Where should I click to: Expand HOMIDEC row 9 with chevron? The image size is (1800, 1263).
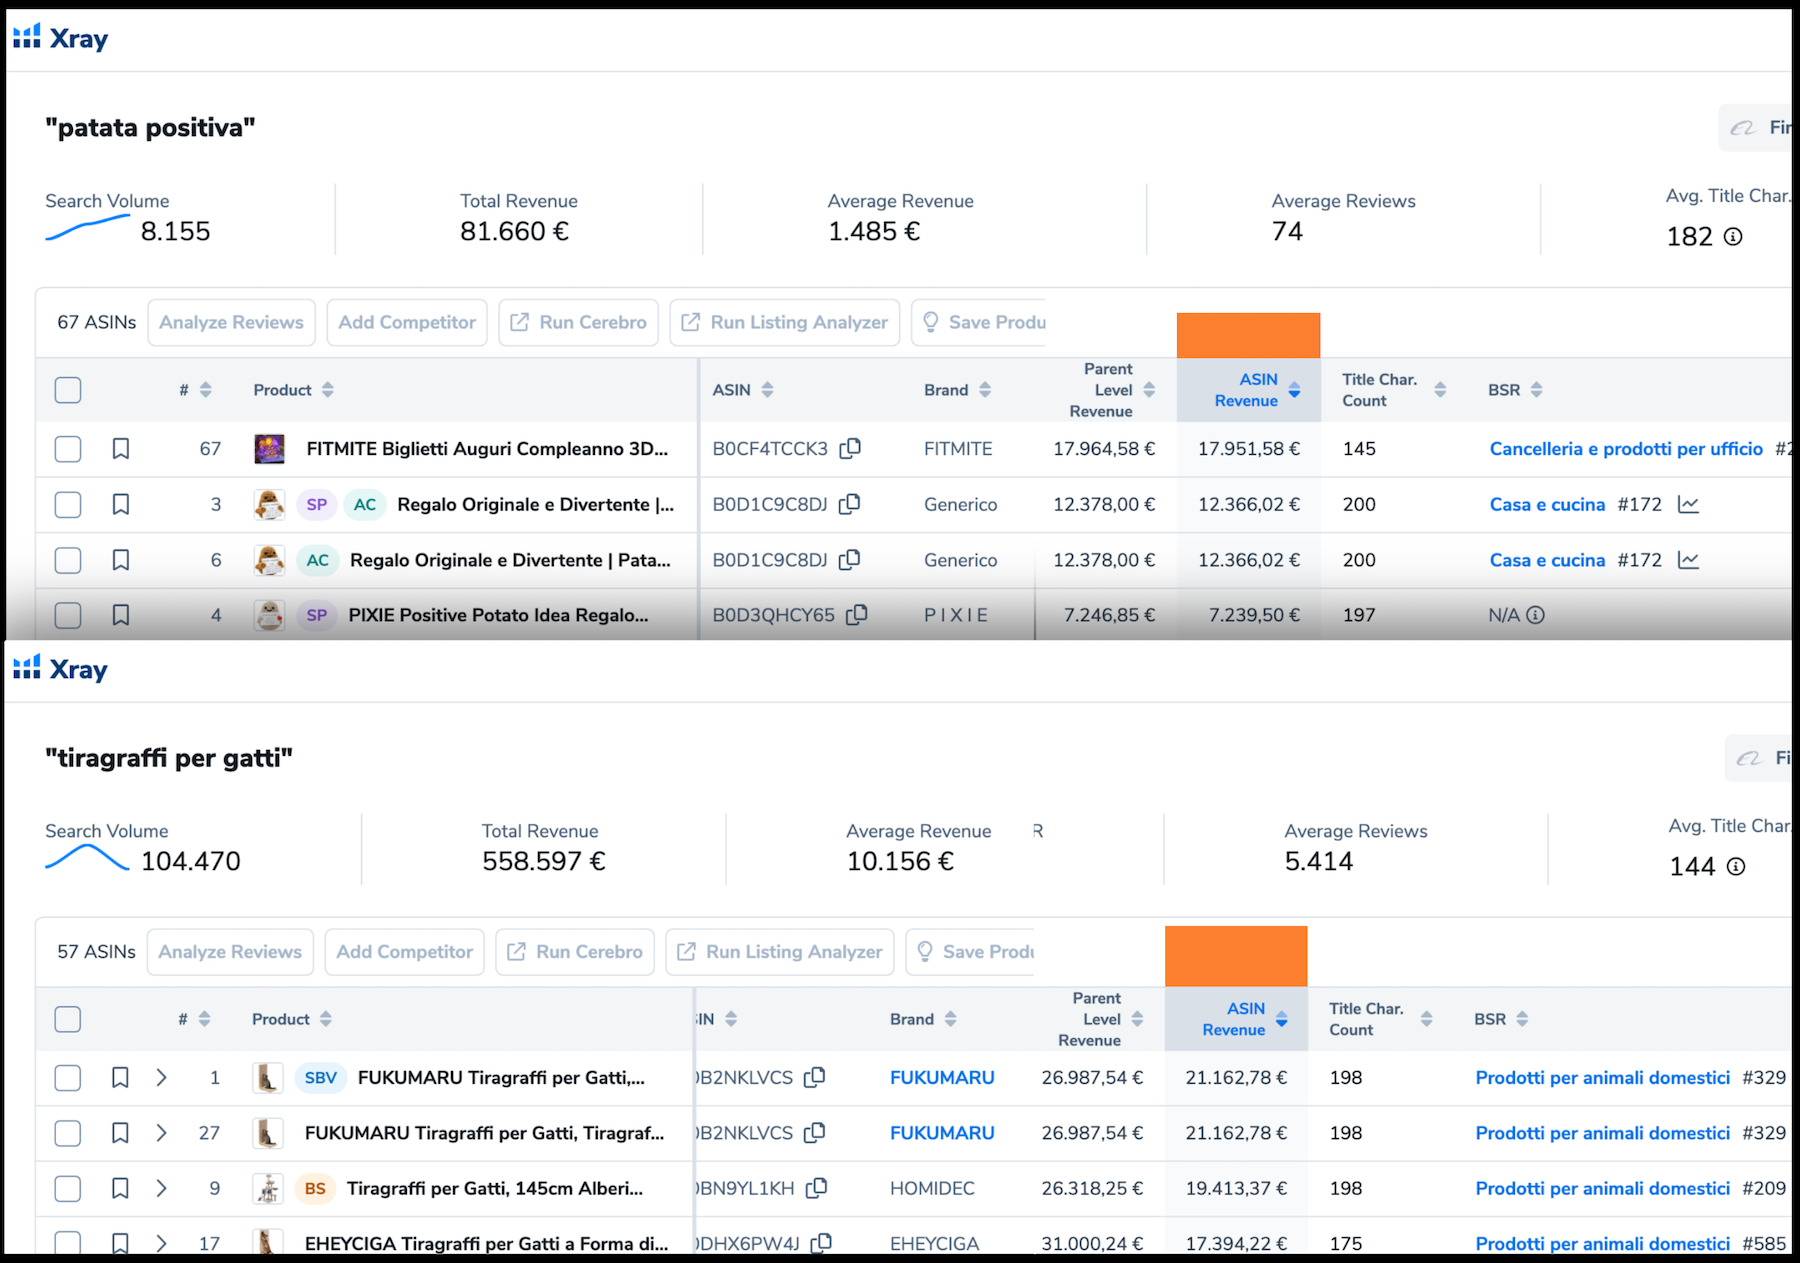[161, 1188]
